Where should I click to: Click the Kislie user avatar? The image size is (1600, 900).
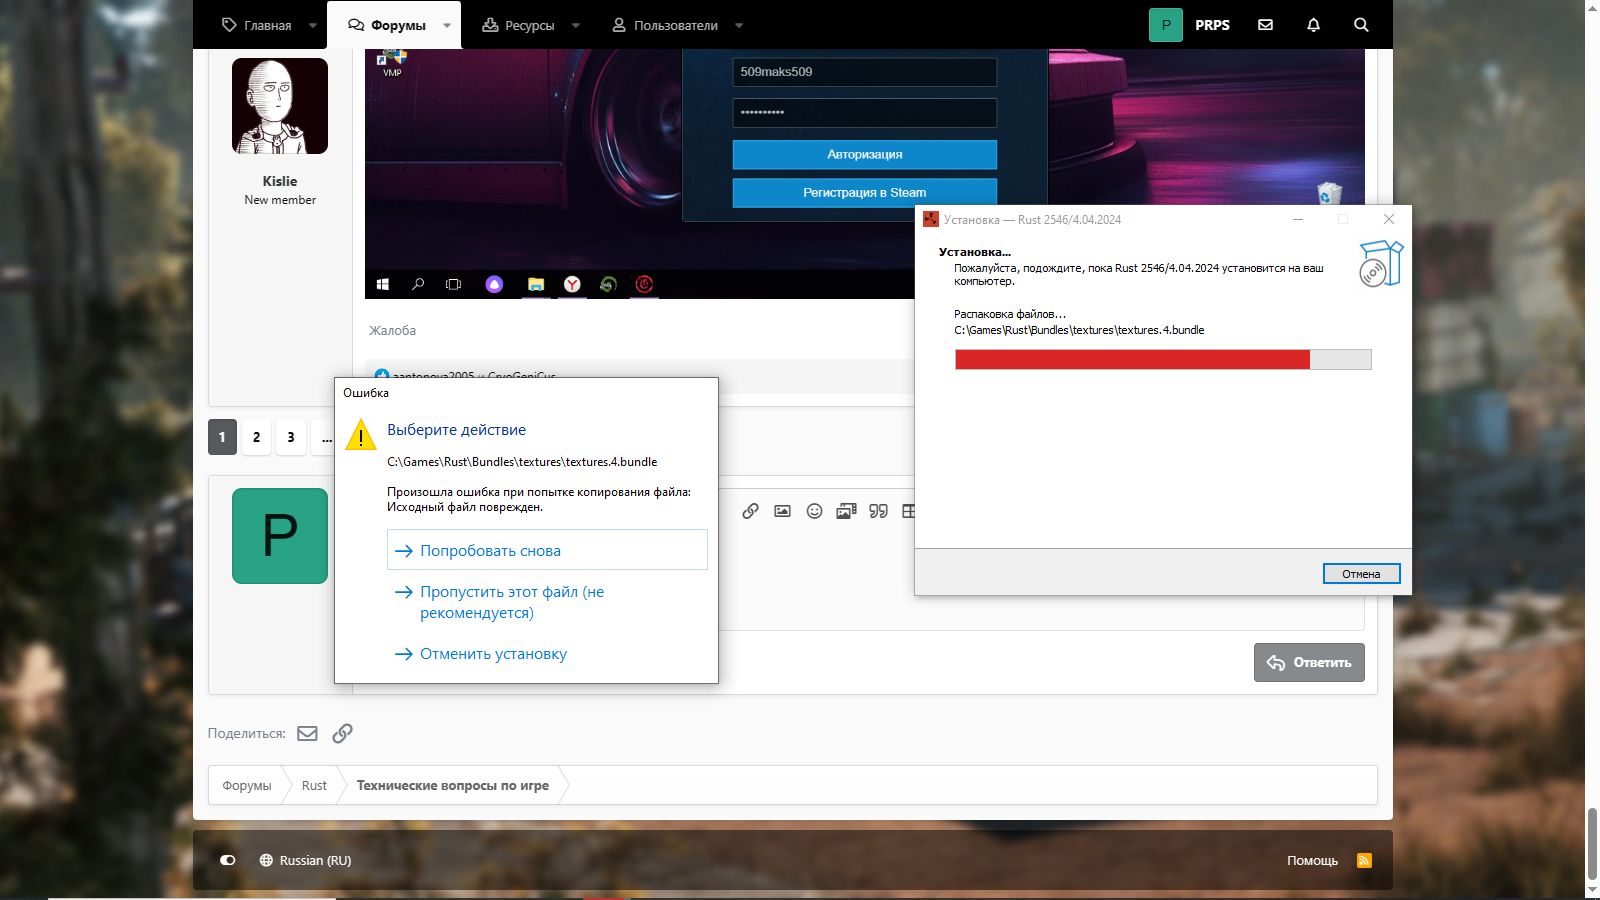click(280, 106)
